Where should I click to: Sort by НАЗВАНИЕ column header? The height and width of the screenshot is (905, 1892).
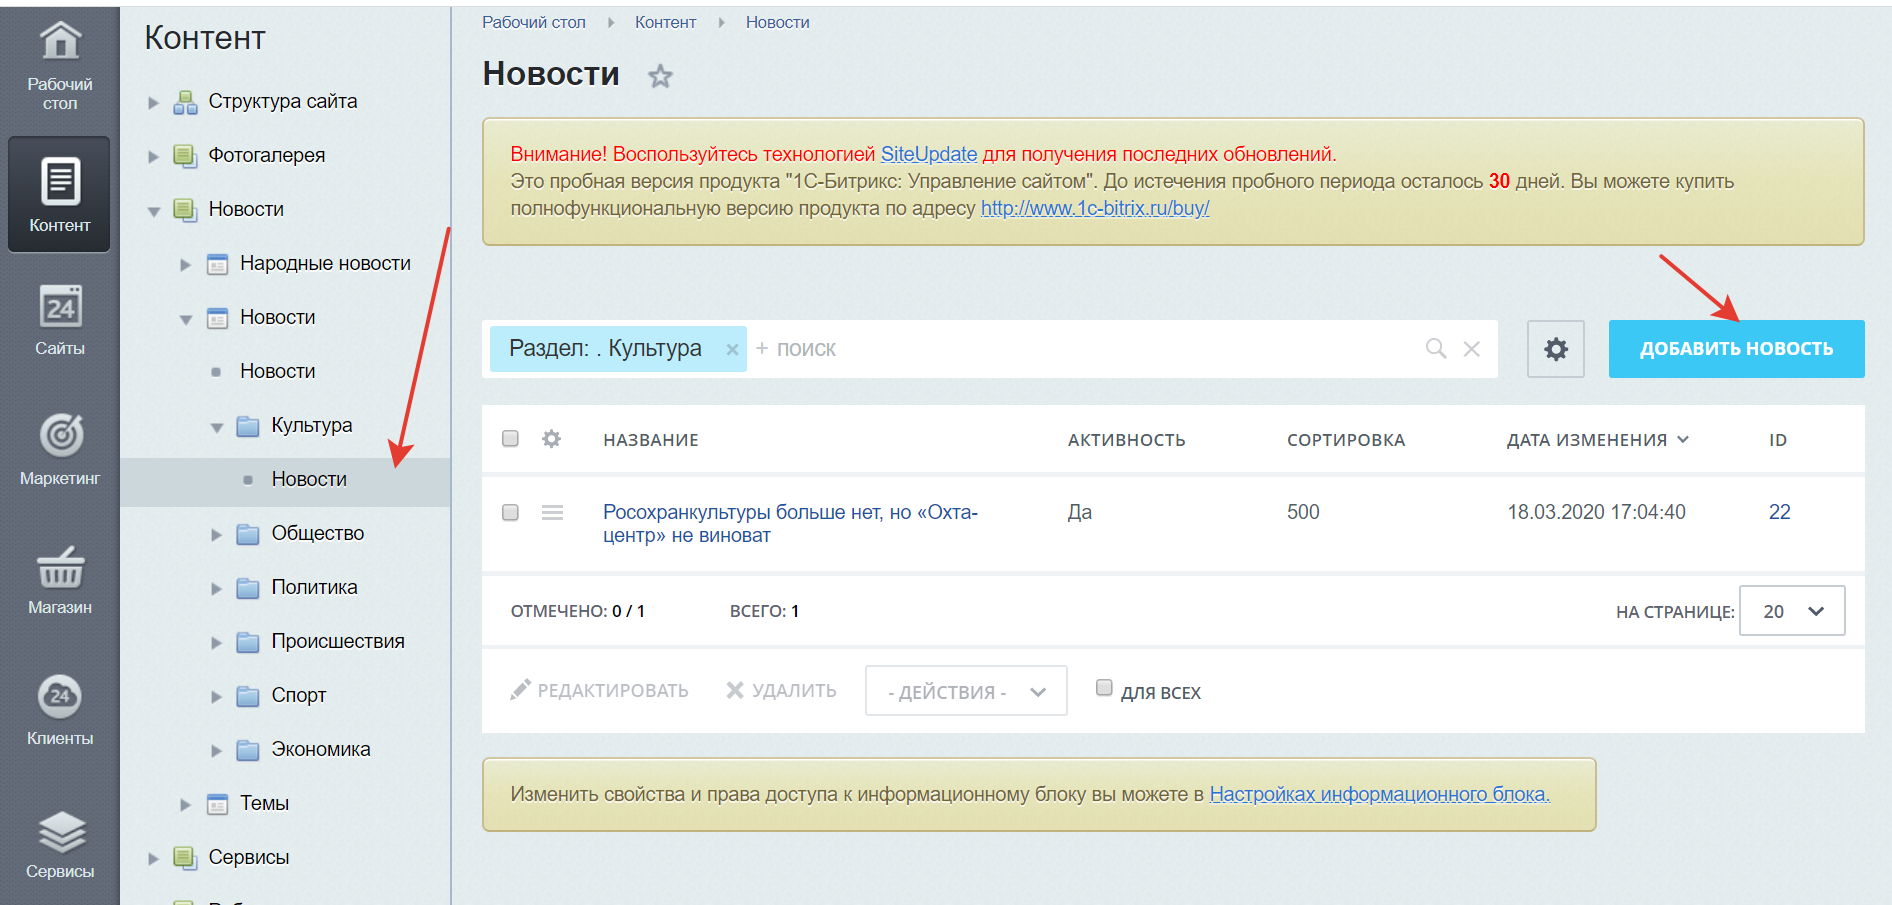(651, 440)
